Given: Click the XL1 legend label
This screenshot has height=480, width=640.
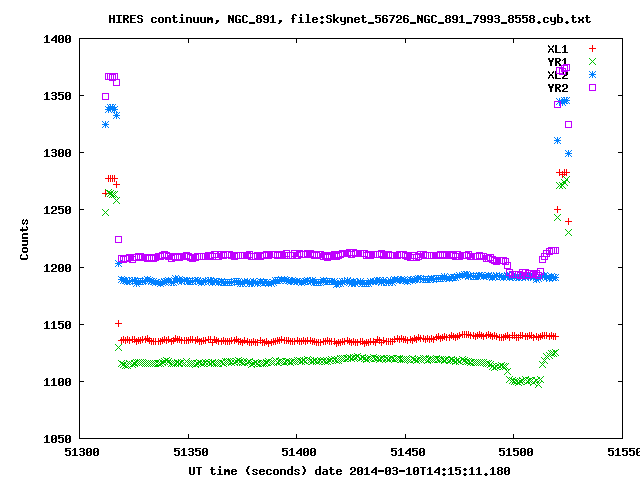Looking at the screenshot, I should [558, 49].
